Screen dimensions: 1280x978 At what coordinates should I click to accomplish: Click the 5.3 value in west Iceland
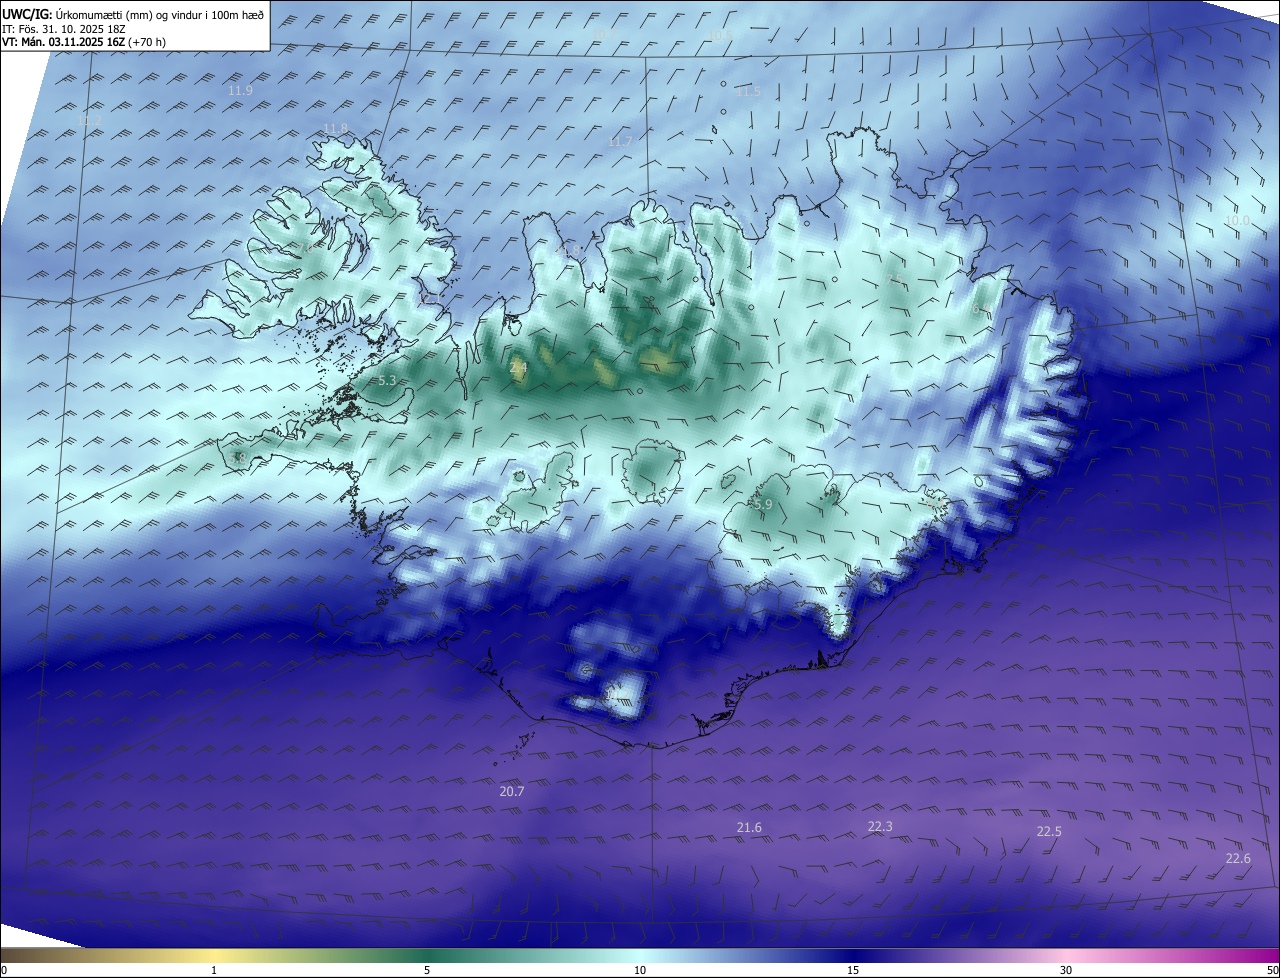(388, 381)
